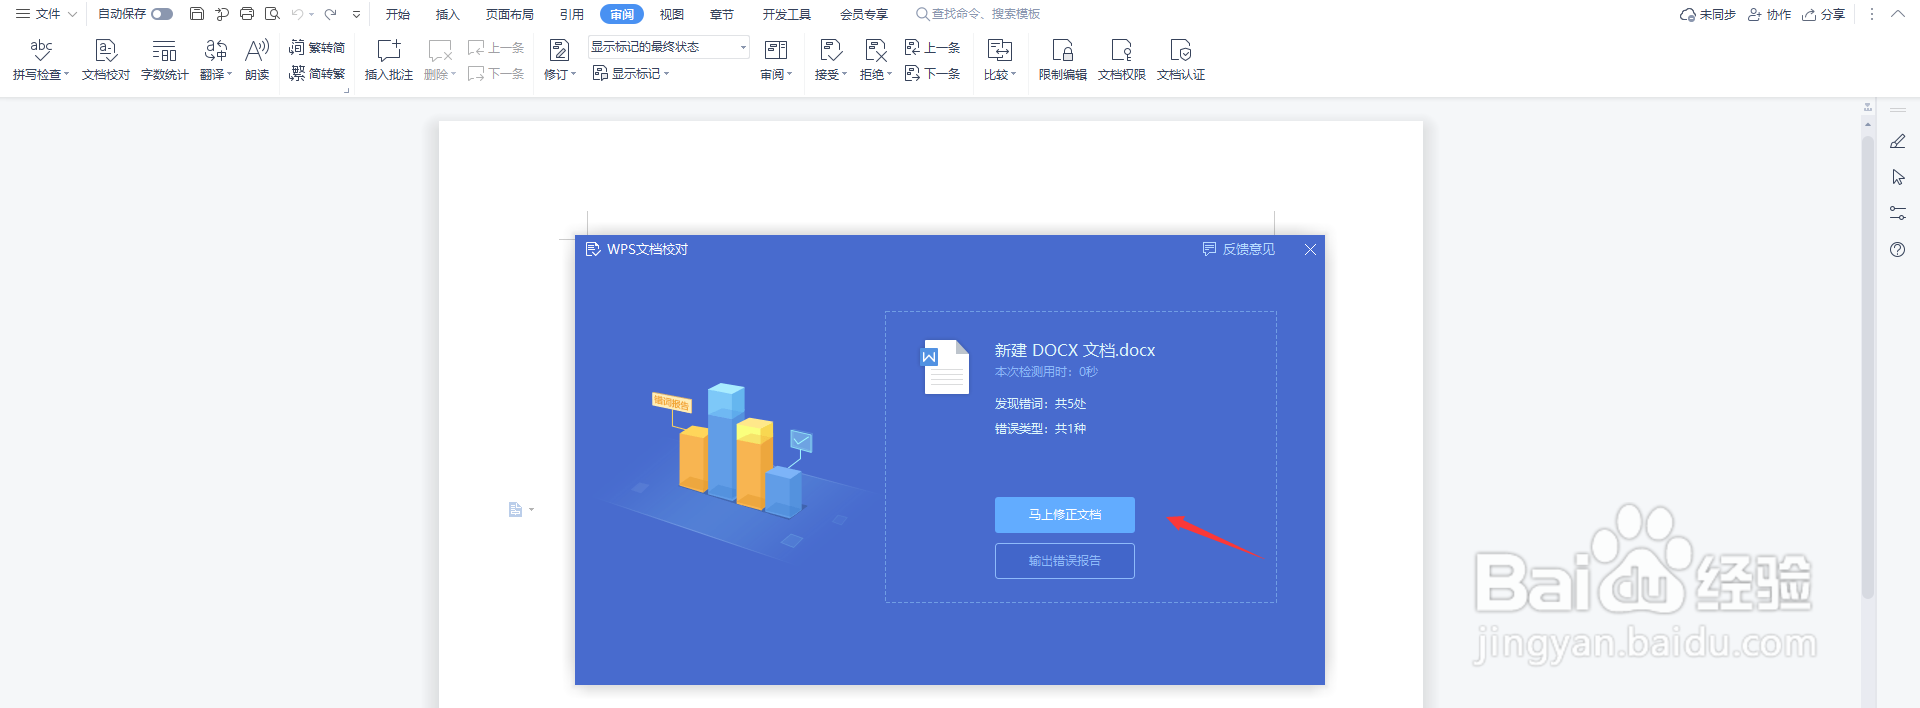
Task: Go to previous change 上一条 in revisions
Action: click(932, 47)
